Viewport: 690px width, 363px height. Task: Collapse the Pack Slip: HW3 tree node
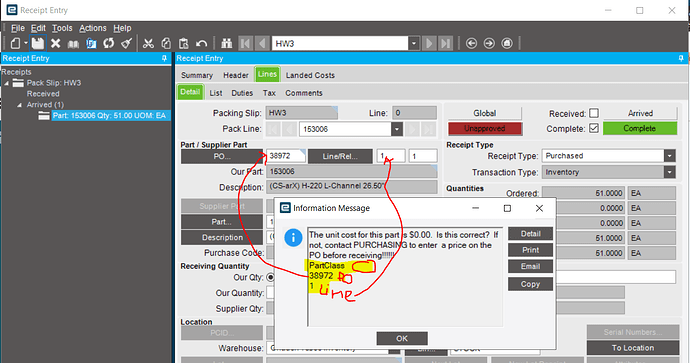(x=7, y=83)
